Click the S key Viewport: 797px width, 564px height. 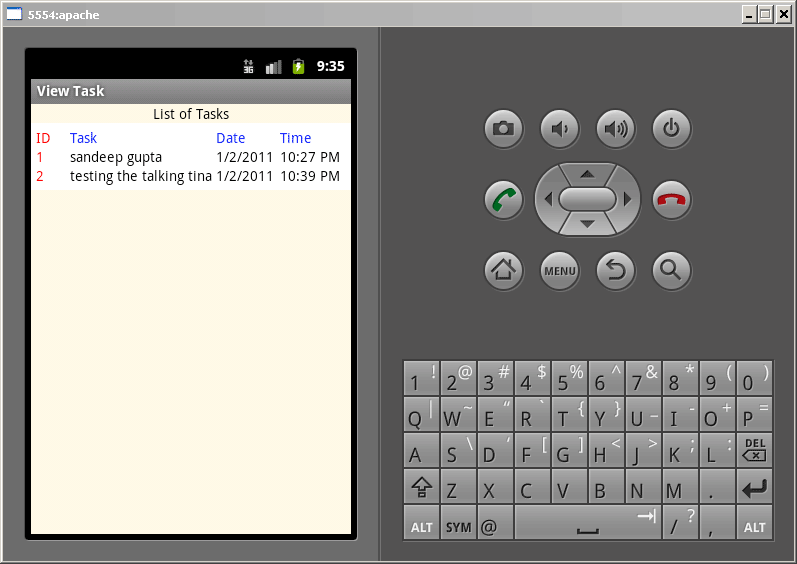(458, 450)
